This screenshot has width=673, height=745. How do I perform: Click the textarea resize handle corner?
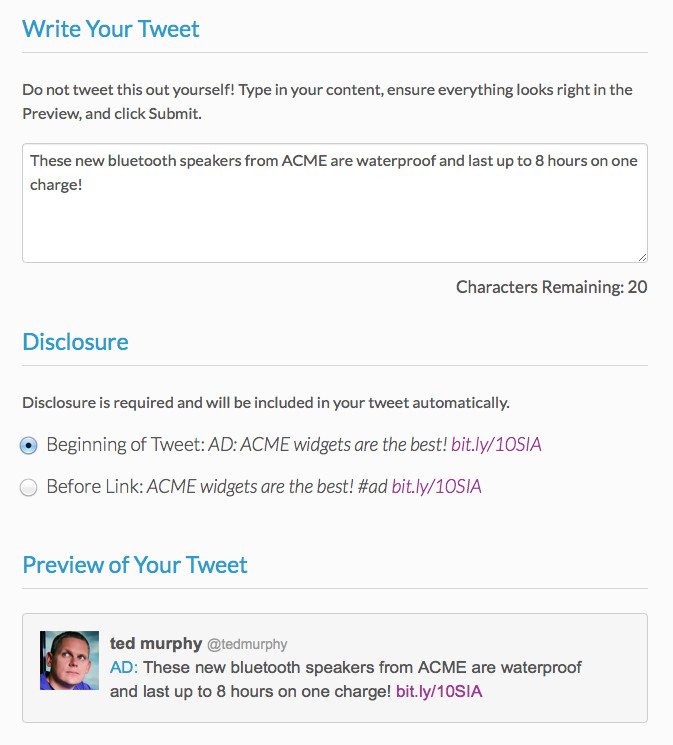coord(642,257)
